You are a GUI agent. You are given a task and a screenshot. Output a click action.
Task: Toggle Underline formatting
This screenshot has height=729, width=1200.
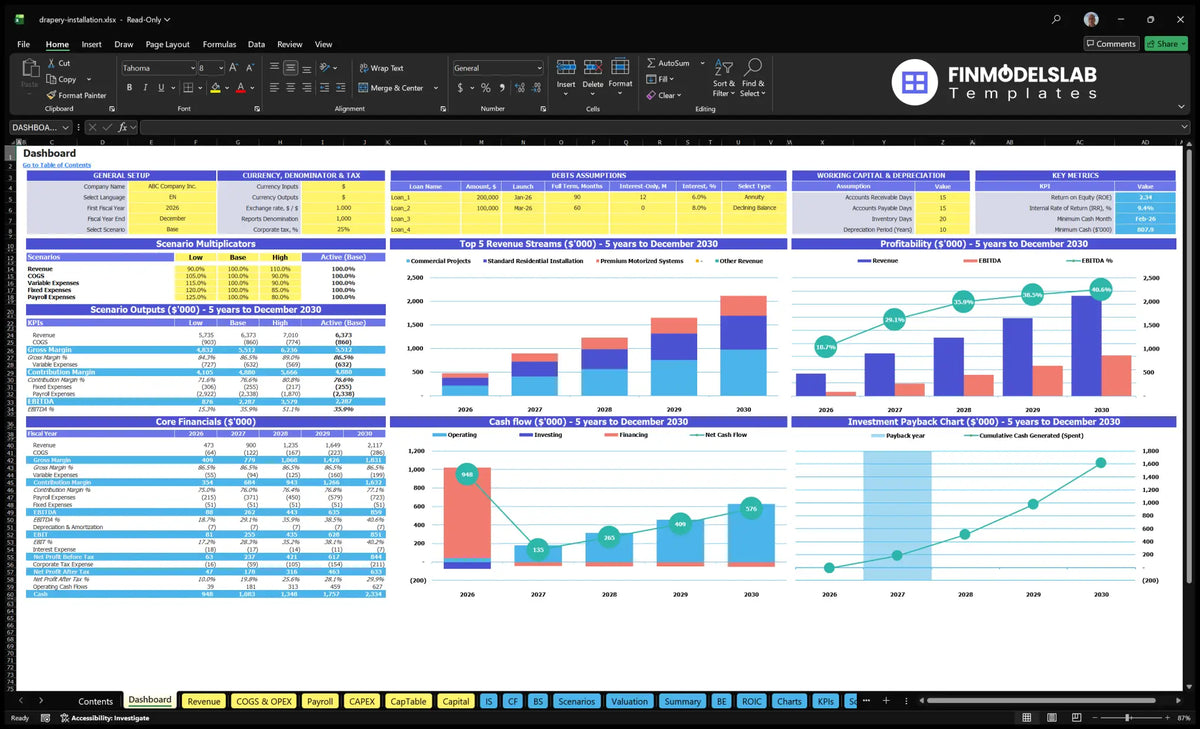[162, 88]
